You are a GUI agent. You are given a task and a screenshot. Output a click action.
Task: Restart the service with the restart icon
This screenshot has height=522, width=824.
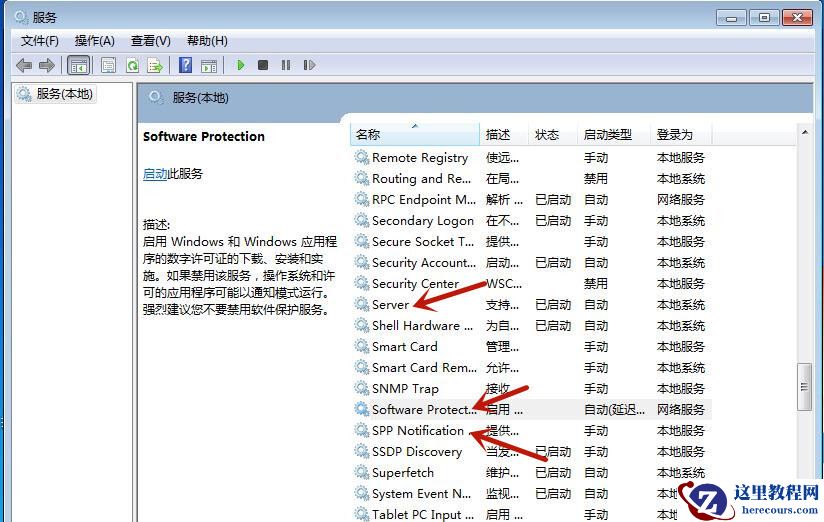click(x=309, y=65)
